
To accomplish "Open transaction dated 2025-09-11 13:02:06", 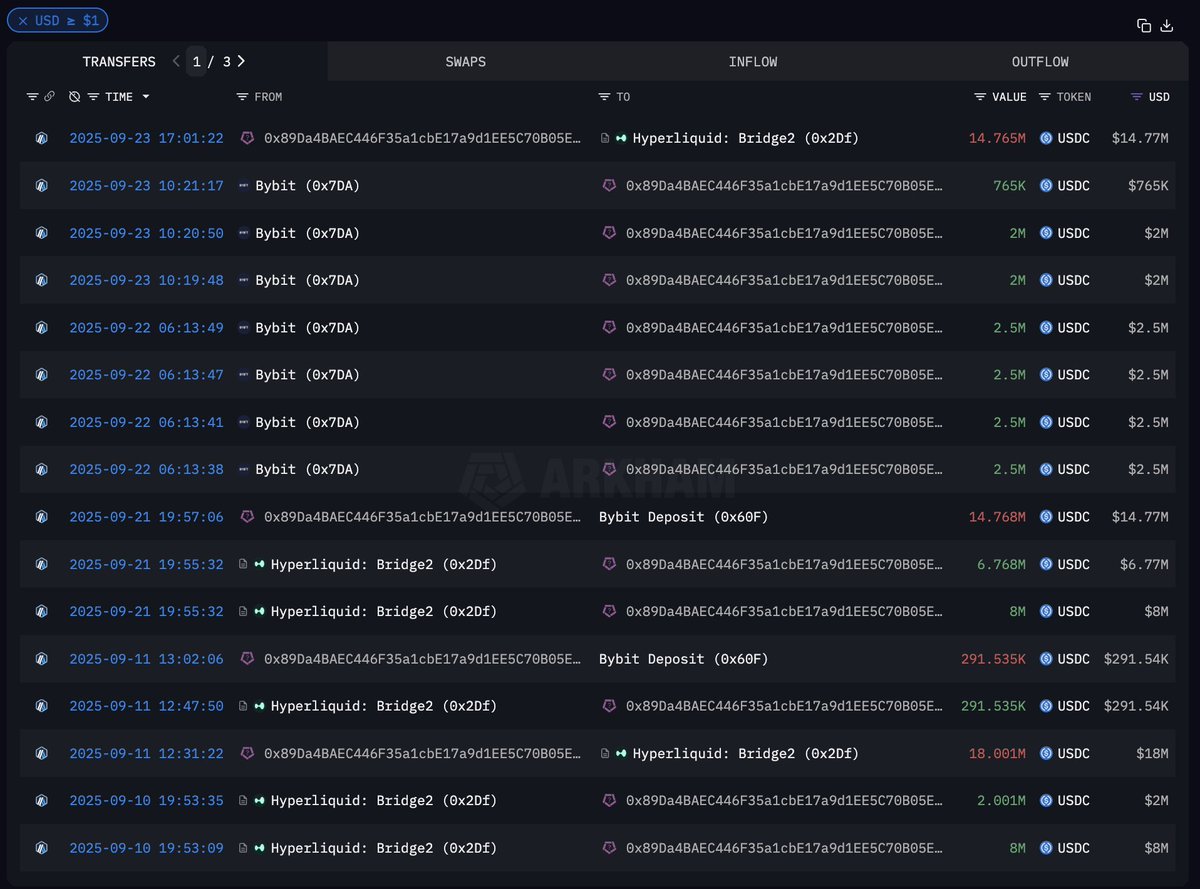I will (x=146, y=659).
